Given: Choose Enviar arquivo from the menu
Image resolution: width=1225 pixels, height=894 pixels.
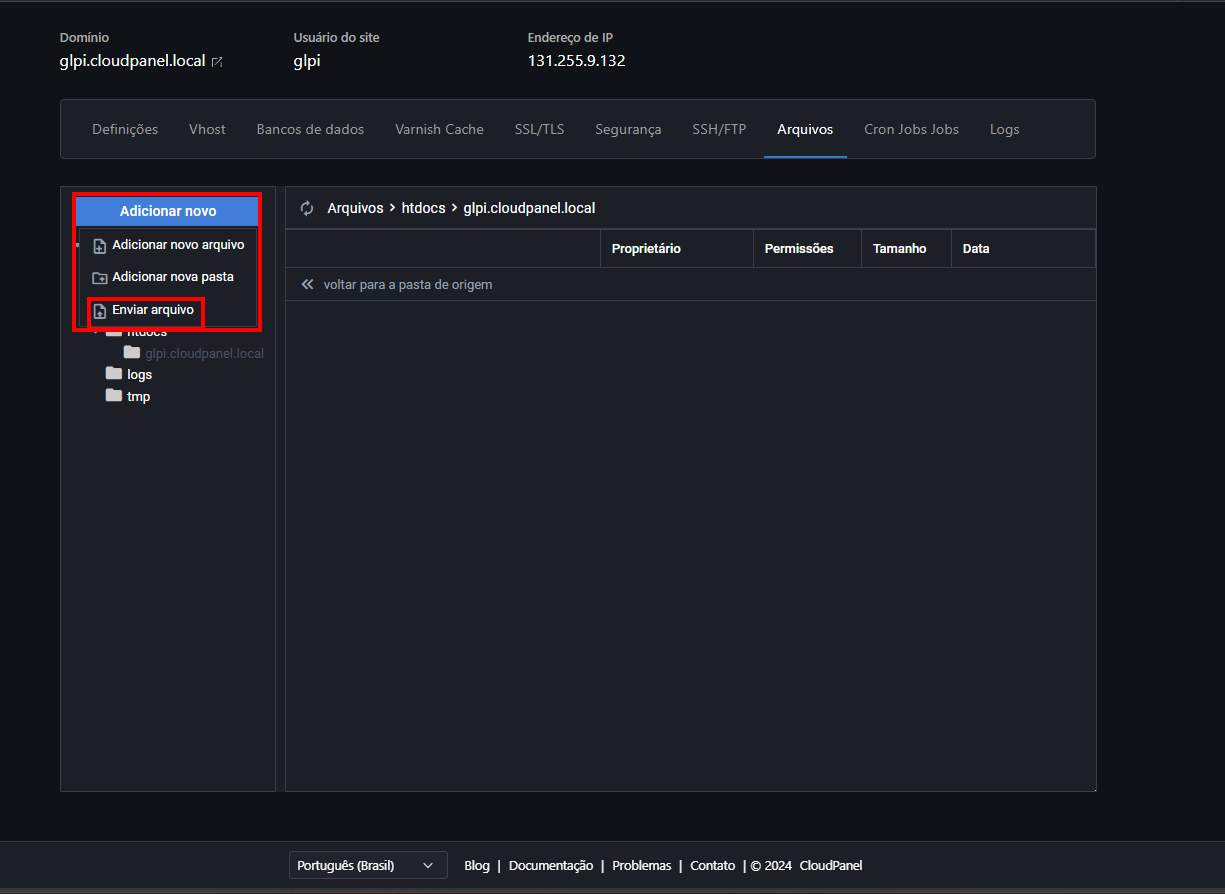Looking at the screenshot, I should pyautogui.click(x=152, y=310).
